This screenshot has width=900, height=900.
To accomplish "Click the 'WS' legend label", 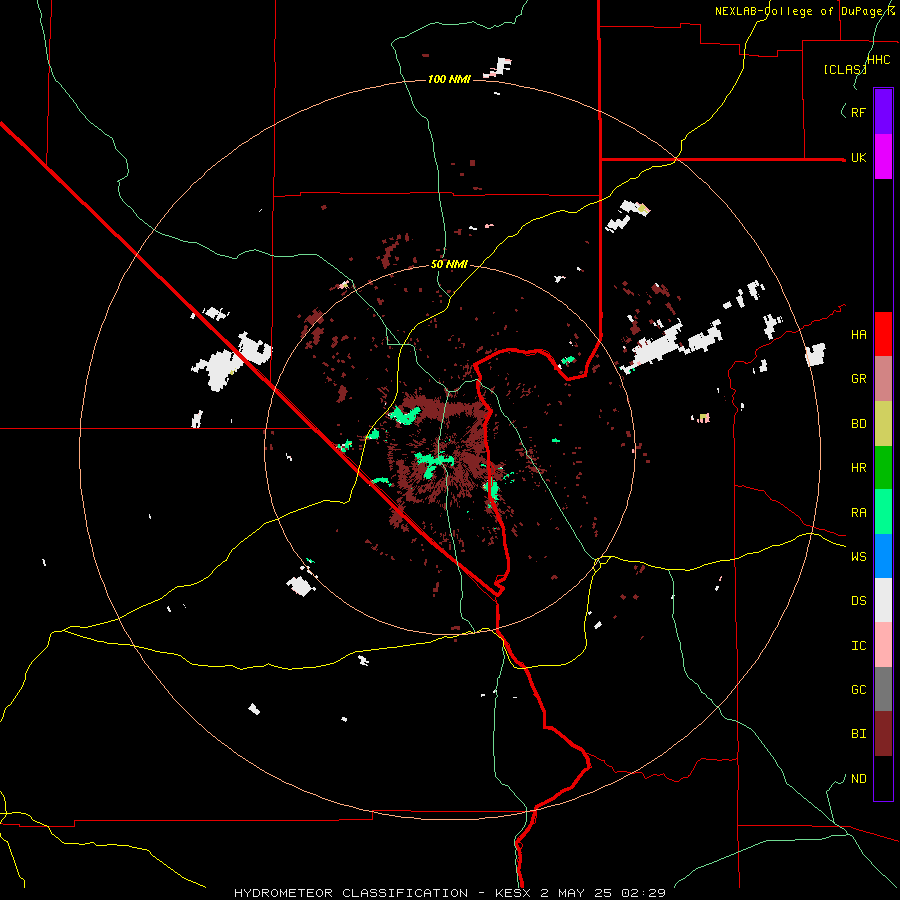I will tap(858, 557).
